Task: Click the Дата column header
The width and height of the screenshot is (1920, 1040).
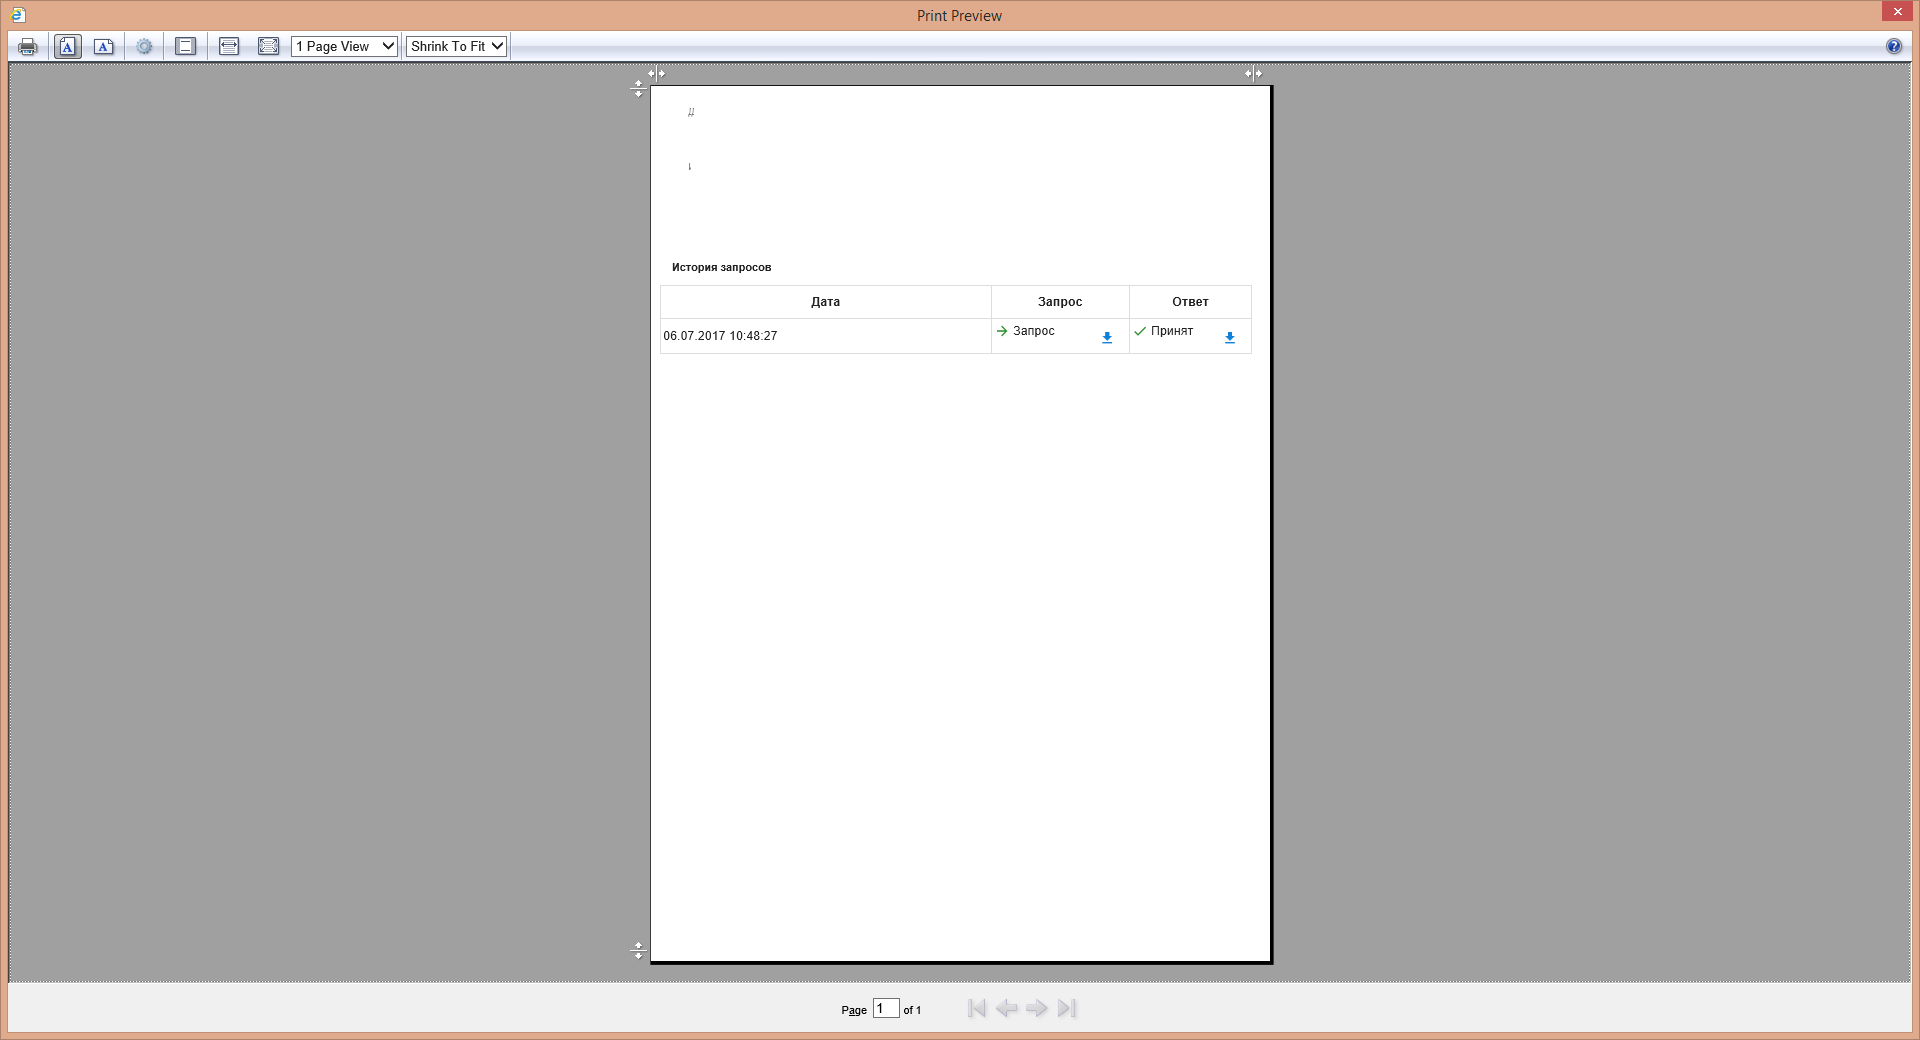Action: 825,302
